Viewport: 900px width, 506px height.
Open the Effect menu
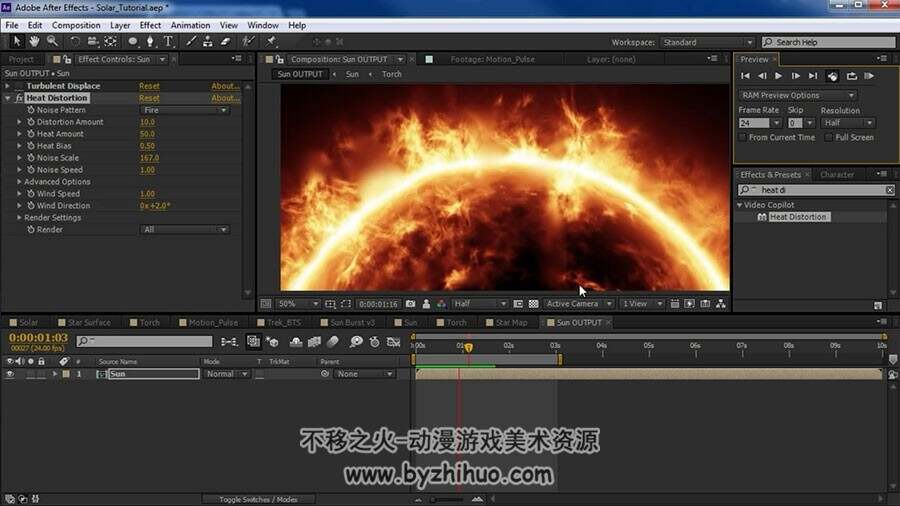[150, 25]
